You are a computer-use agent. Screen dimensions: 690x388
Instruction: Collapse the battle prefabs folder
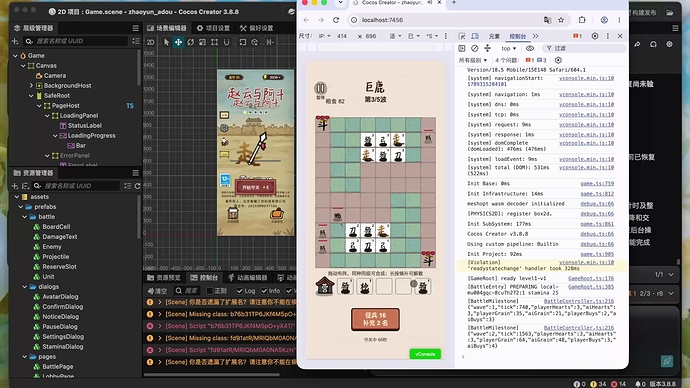(25, 217)
